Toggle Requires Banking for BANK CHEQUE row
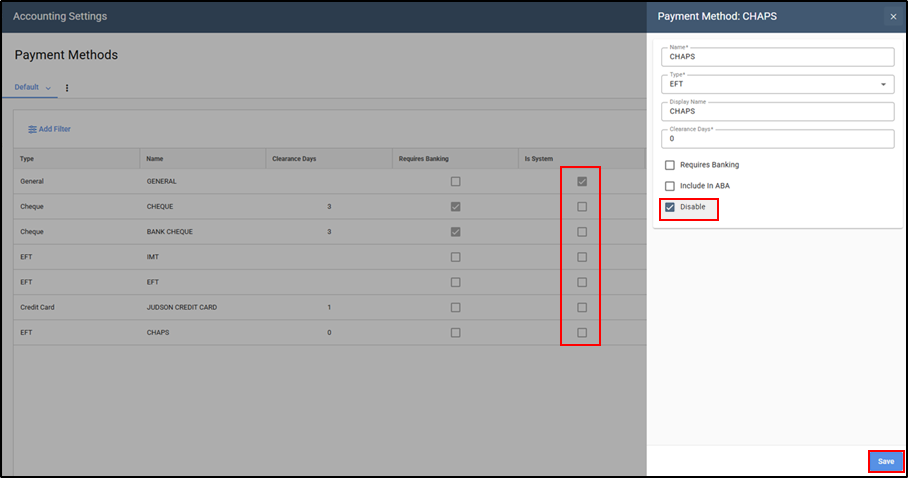This screenshot has height=478, width=908. [x=456, y=232]
